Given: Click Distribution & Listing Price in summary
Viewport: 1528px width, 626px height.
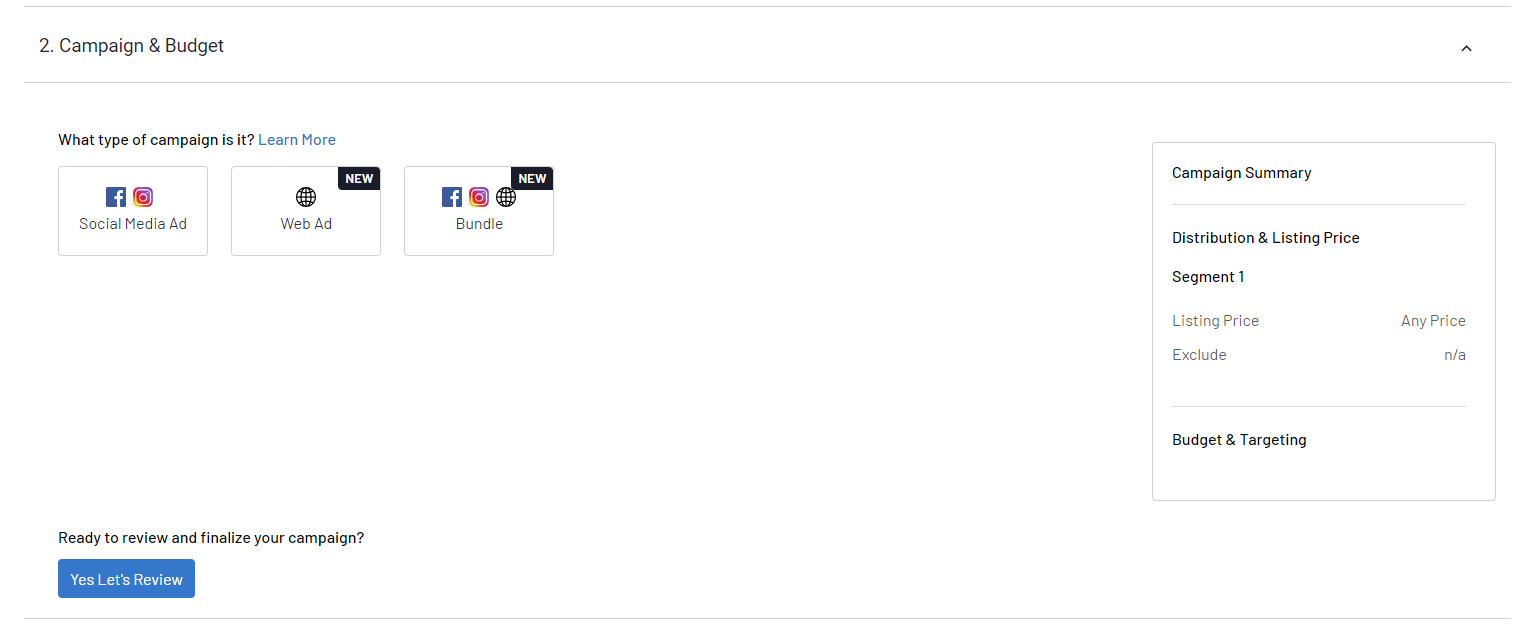Looking at the screenshot, I should coord(1265,238).
